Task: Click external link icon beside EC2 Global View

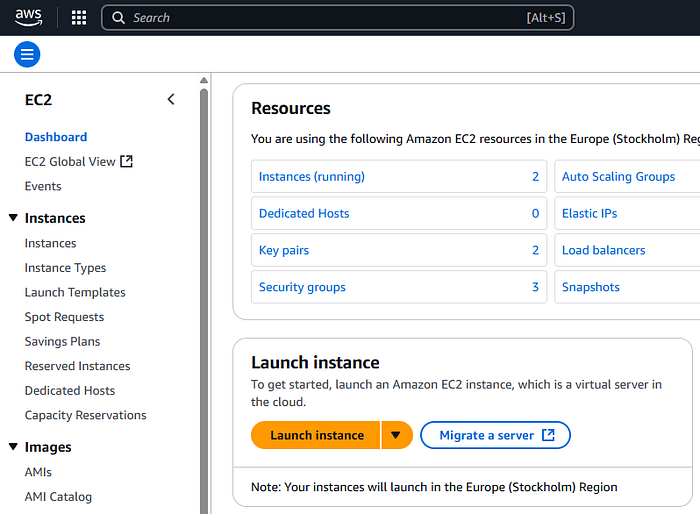Action: coord(127,161)
